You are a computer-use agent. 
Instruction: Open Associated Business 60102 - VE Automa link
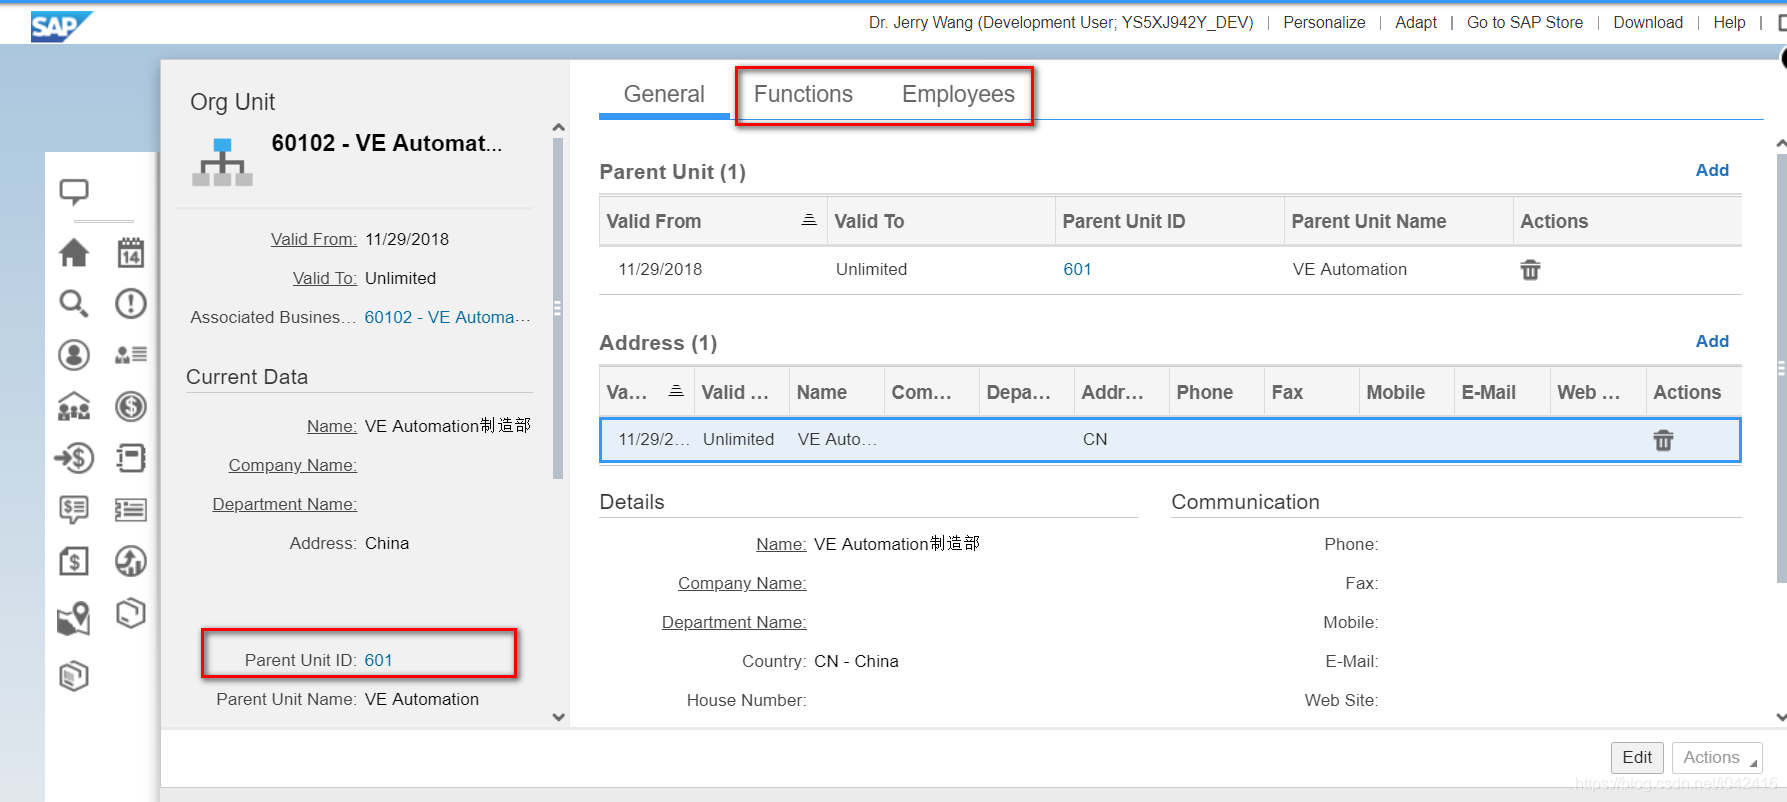point(447,317)
